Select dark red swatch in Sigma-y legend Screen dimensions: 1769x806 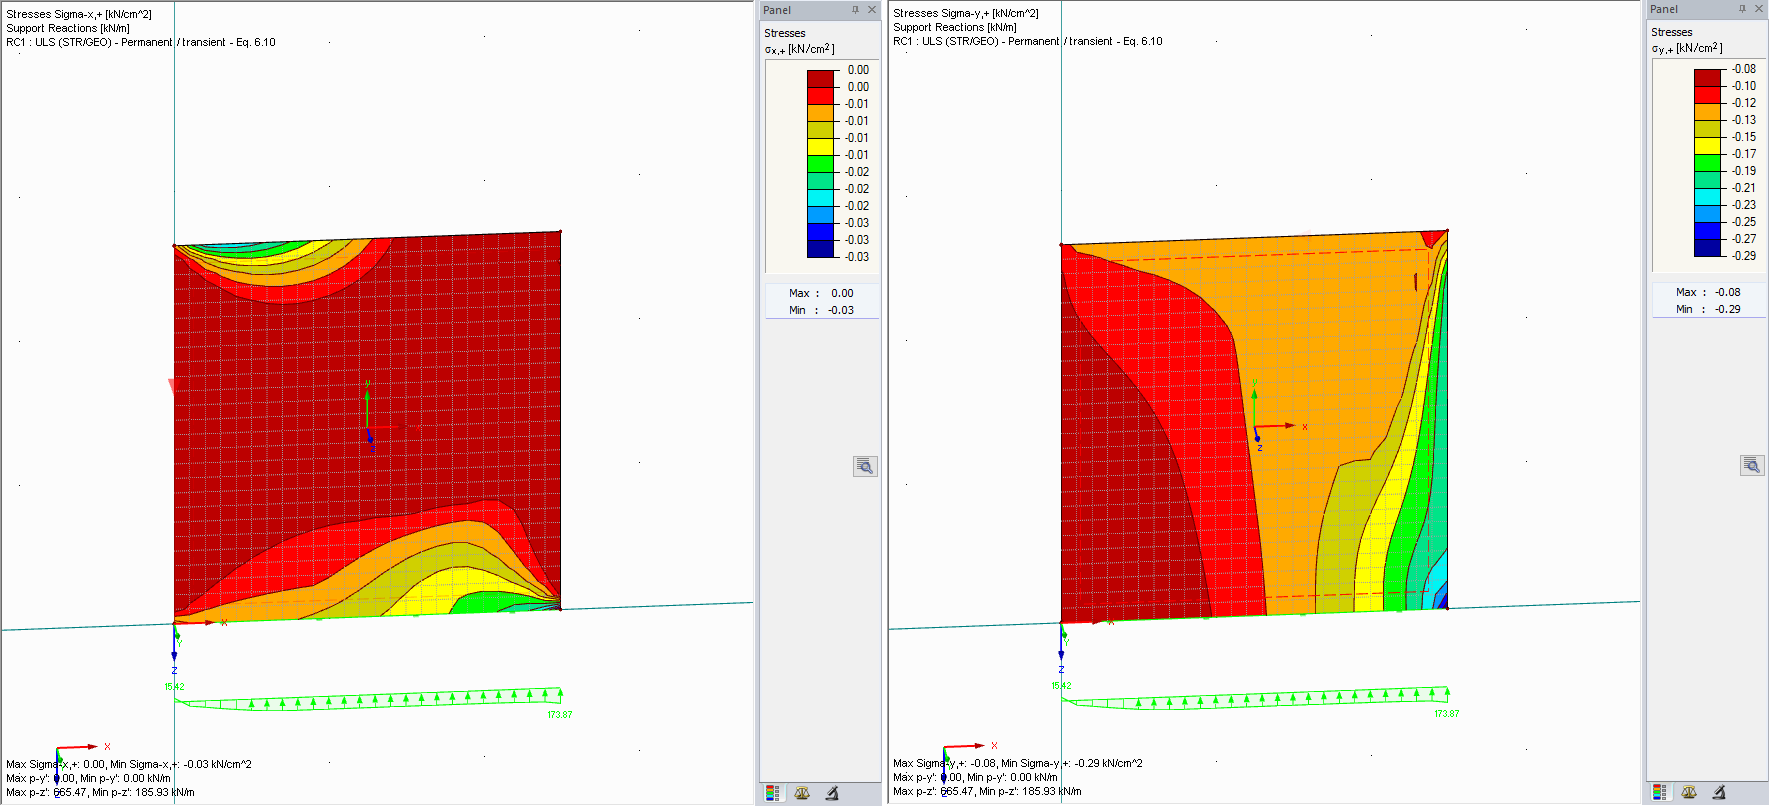pyautogui.click(x=1707, y=78)
